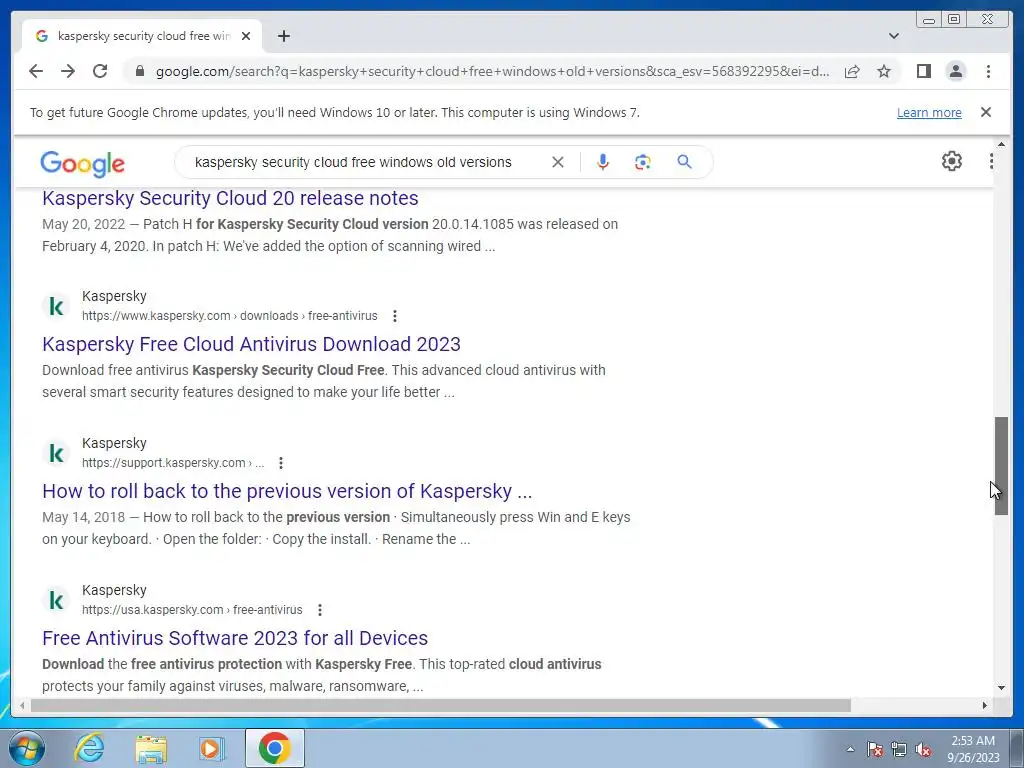Click the scroll left arrow at bottom
This screenshot has width=1024, height=768.
click(x=22, y=705)
